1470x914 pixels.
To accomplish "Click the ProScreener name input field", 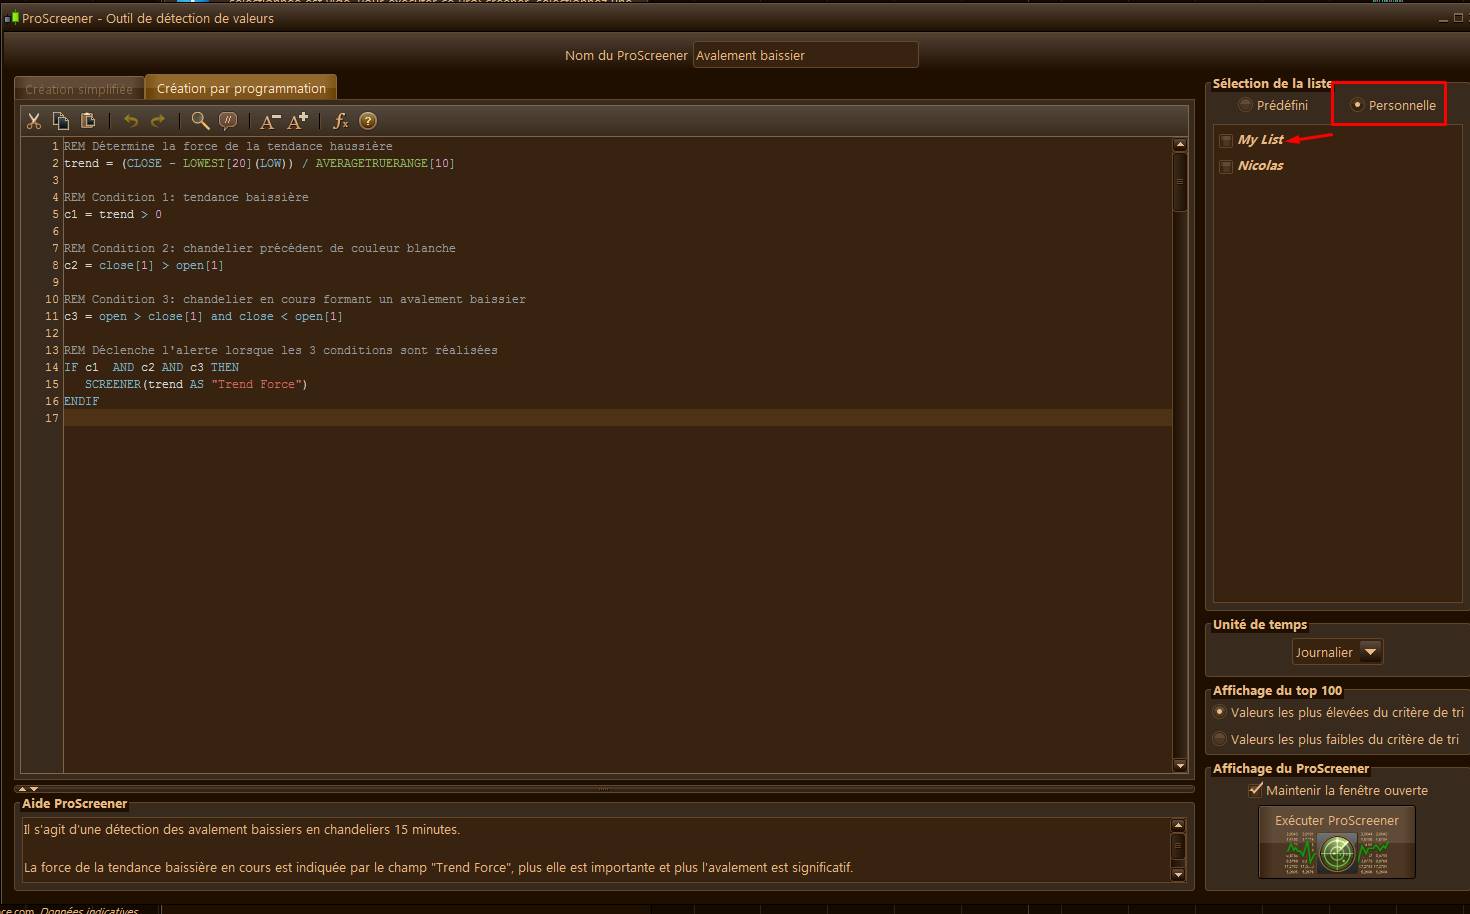I will 805,55.
